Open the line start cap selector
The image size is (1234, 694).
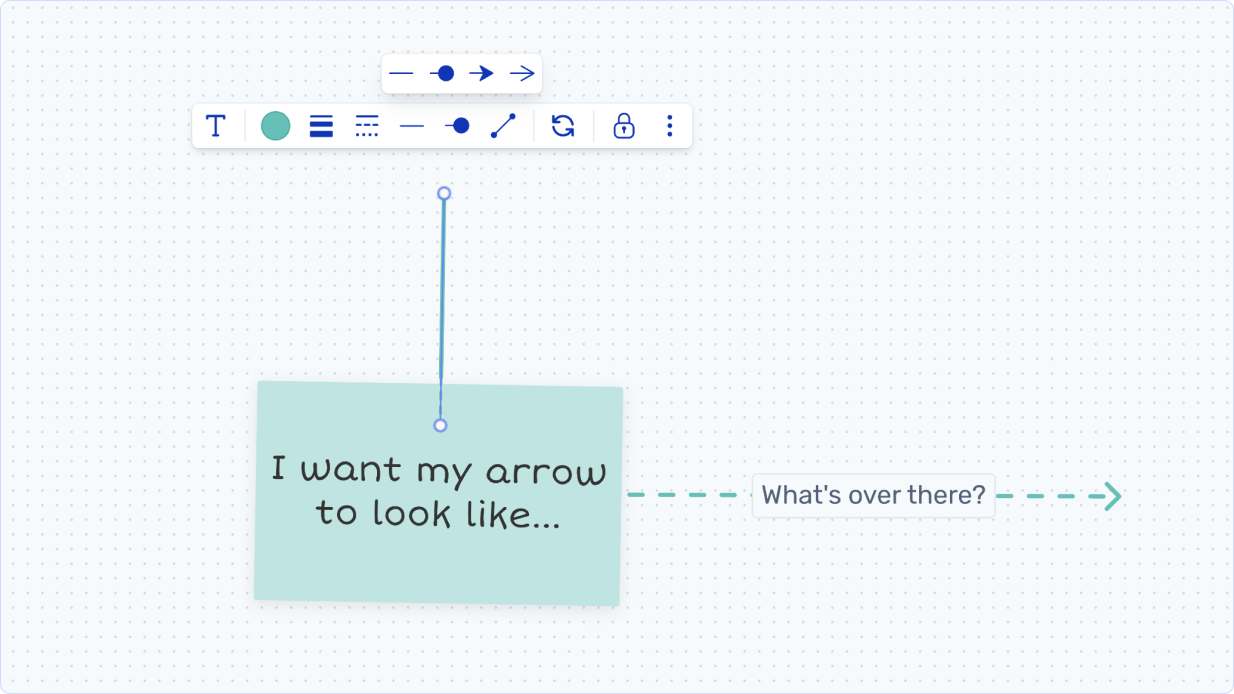pos(412,126)
